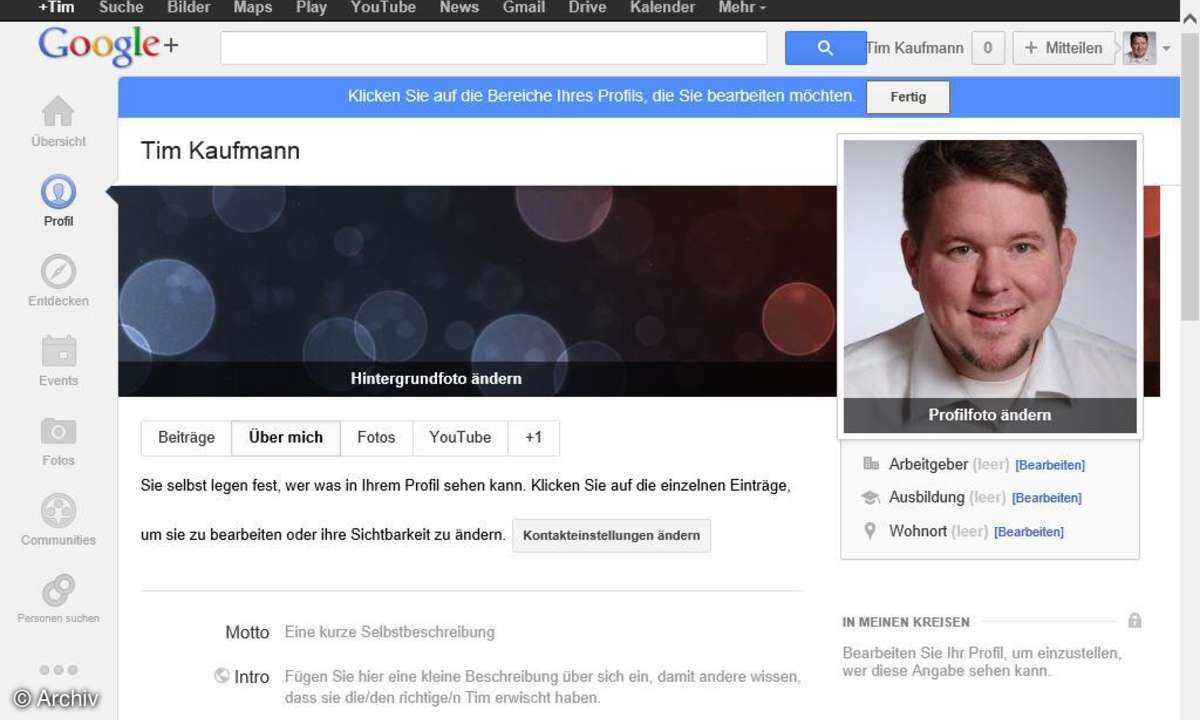The height and width of the screenshot is (720, 1200).
Task: Switch to the YouTube profile tab
Action: pos(460,438)
